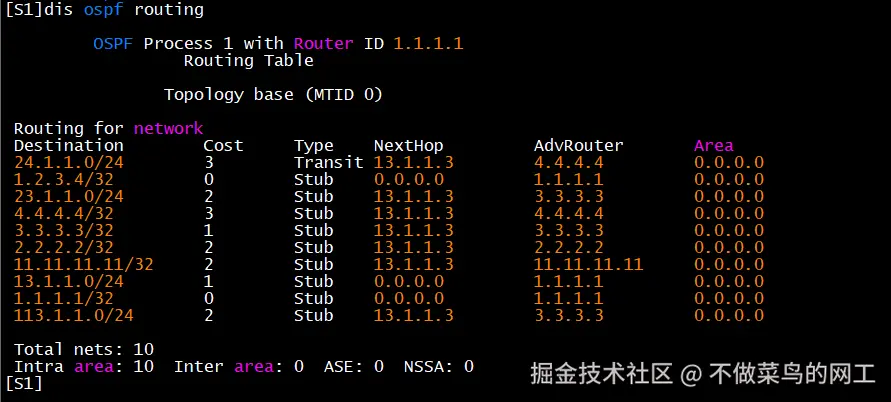Click the NextHop column header
This screenshot has height=402, width=891.
tap(408, 145)
